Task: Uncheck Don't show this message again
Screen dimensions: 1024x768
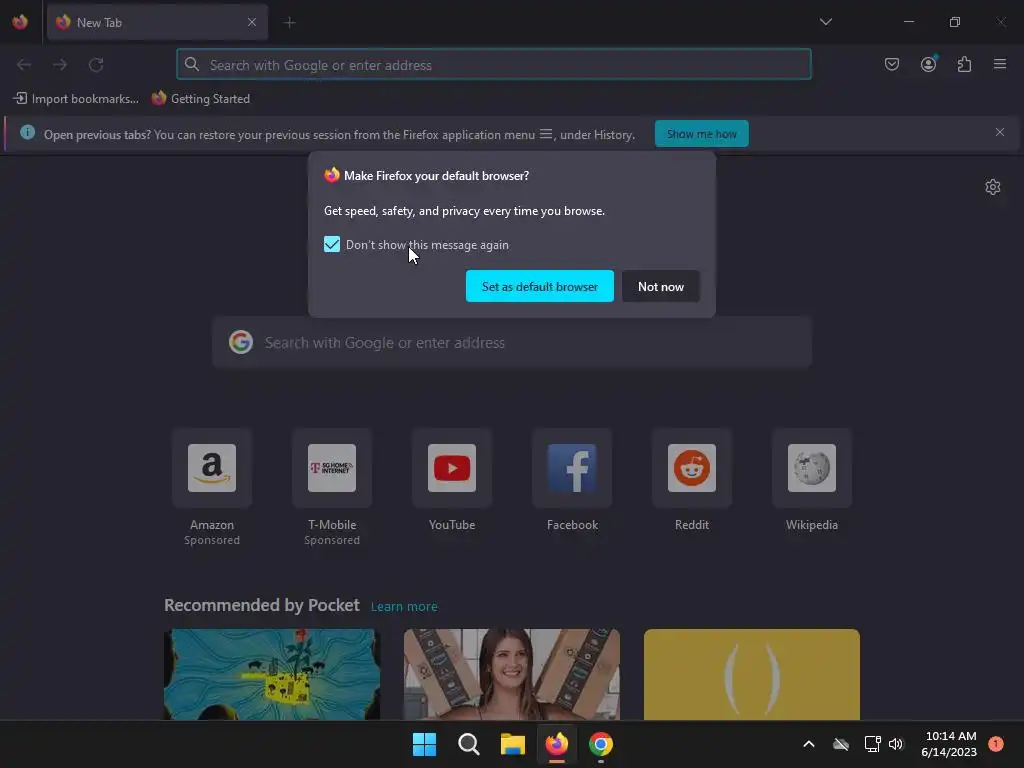Action: [332, 244]
